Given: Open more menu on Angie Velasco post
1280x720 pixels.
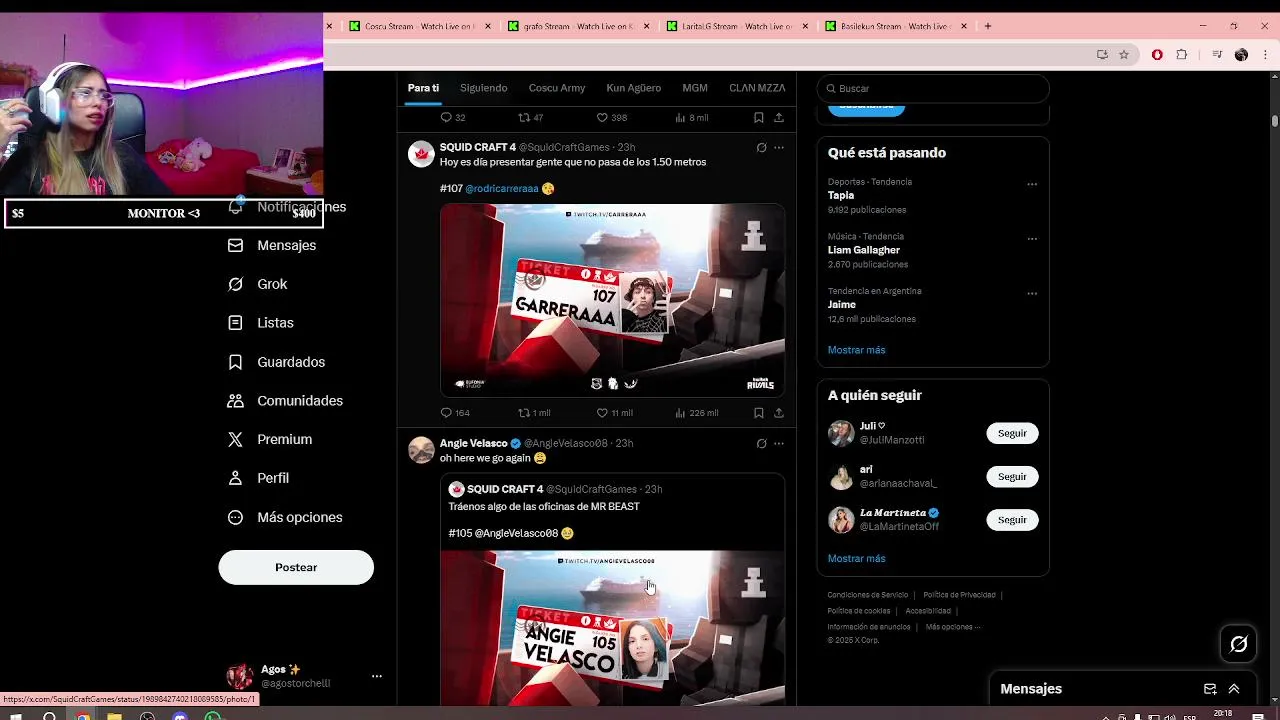Looking at the screenshot, I should (779, 444).
